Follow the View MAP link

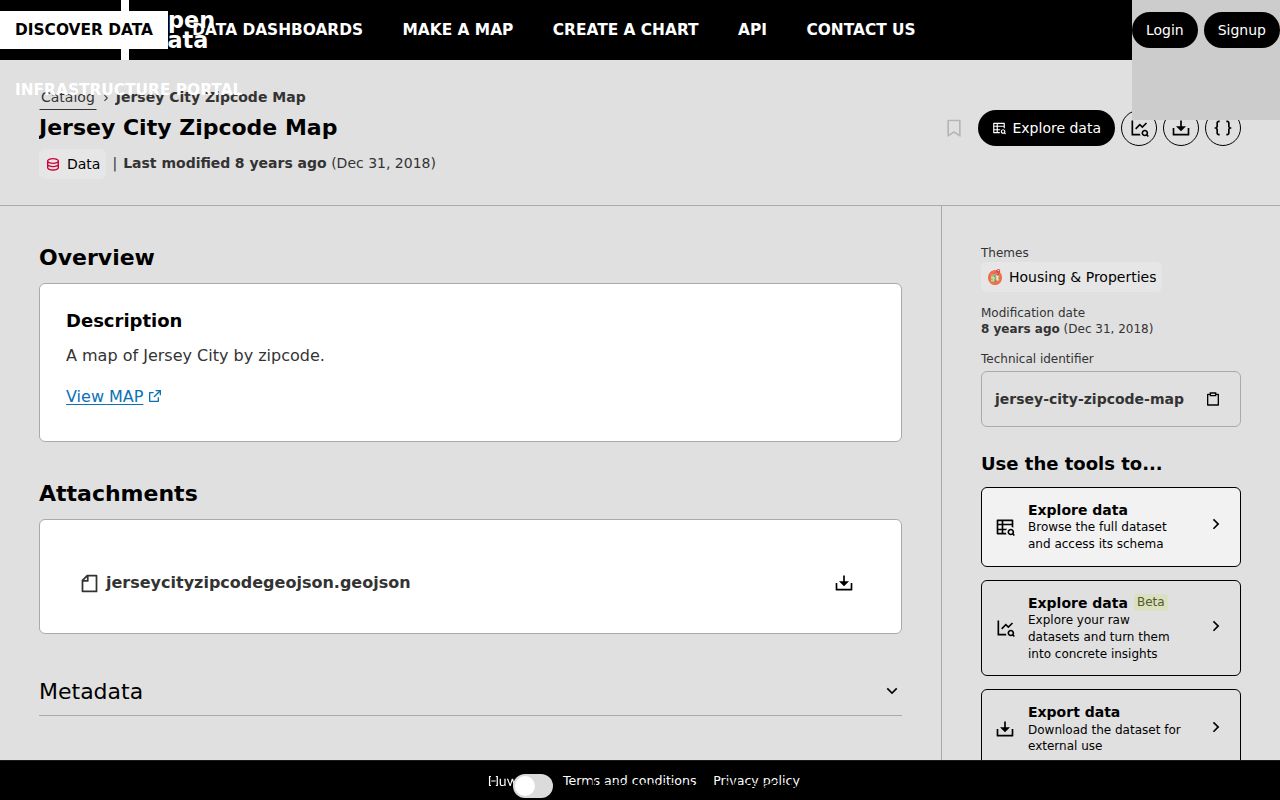[x=114, y=396]
